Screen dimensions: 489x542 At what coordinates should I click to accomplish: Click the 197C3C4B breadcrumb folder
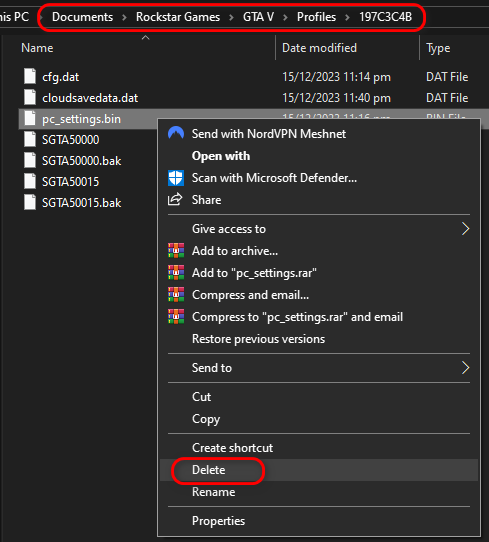385,17
